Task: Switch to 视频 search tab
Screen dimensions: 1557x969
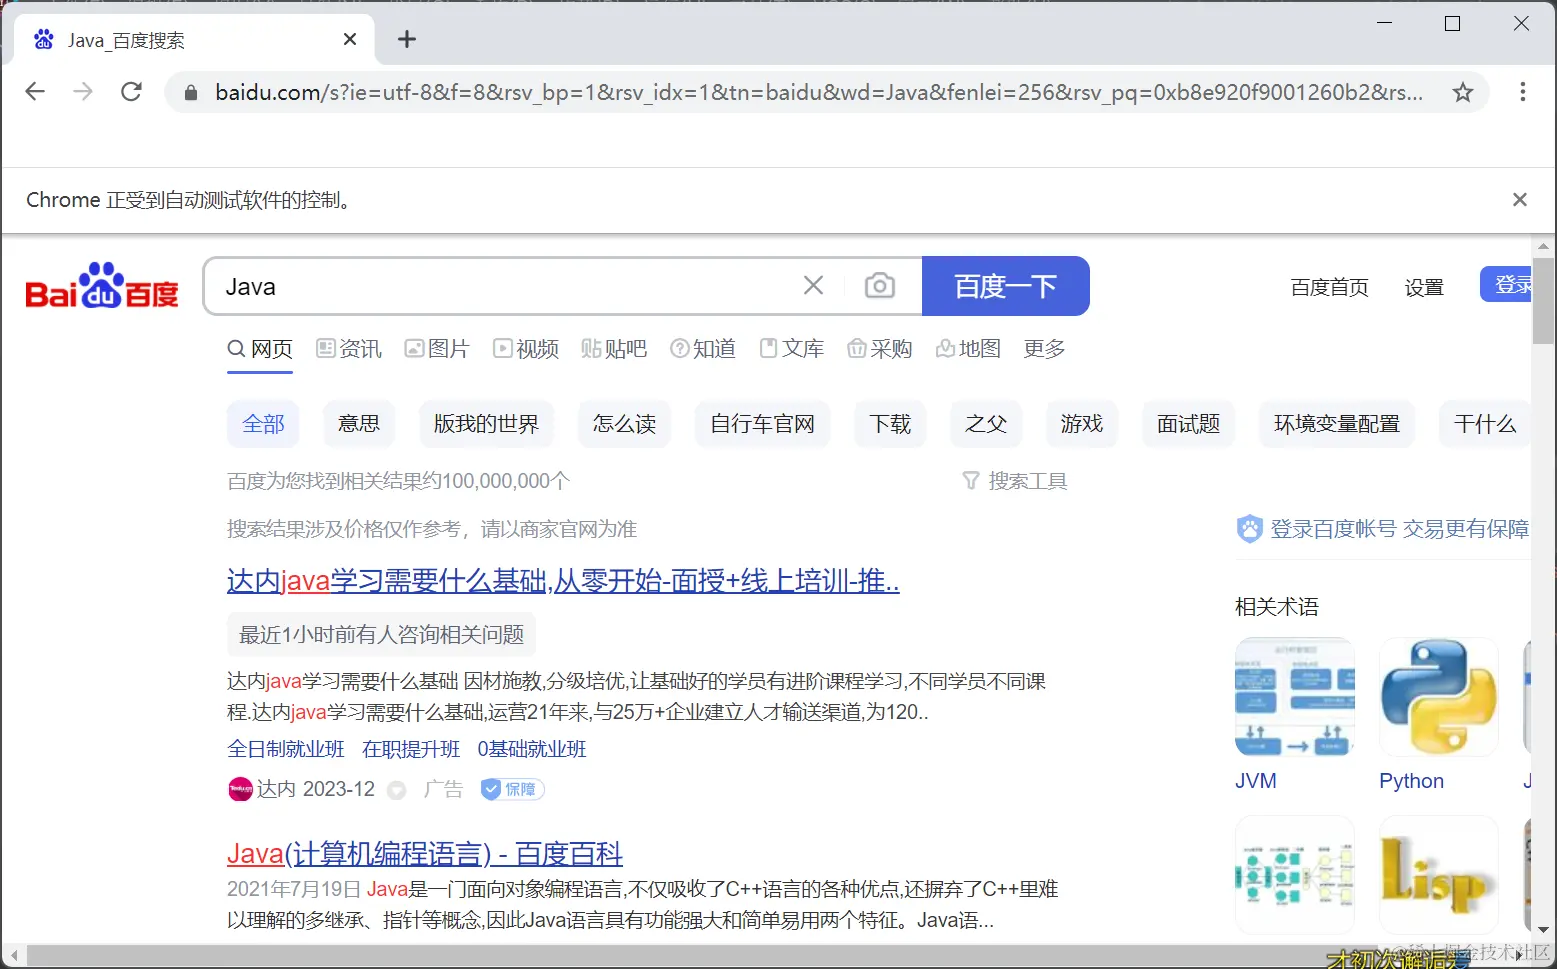Action: (x=526, y=349)
